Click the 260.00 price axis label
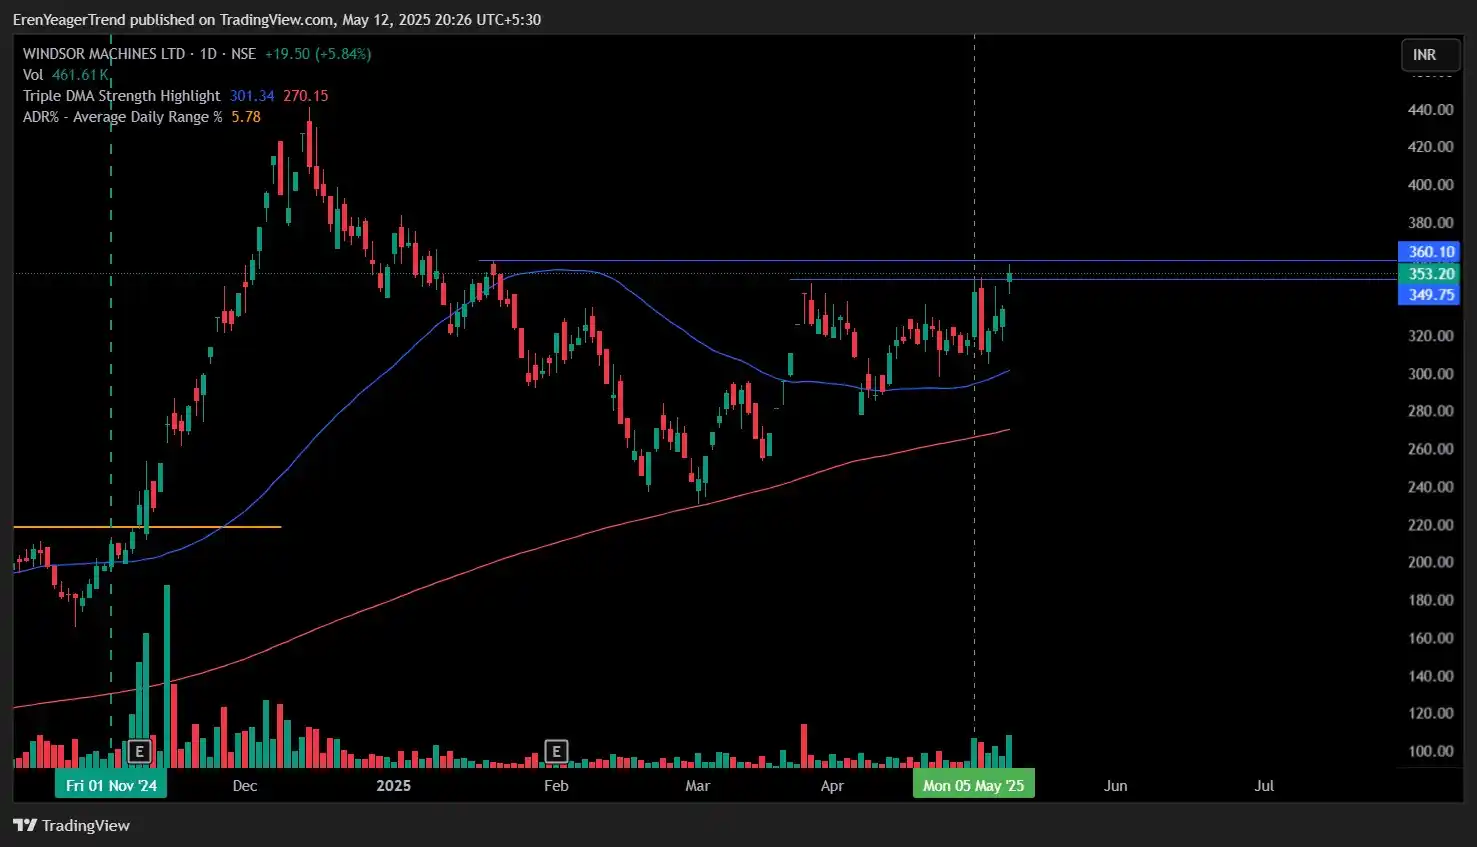Viewport: 1477px width, 847px height. (1430, 449)
